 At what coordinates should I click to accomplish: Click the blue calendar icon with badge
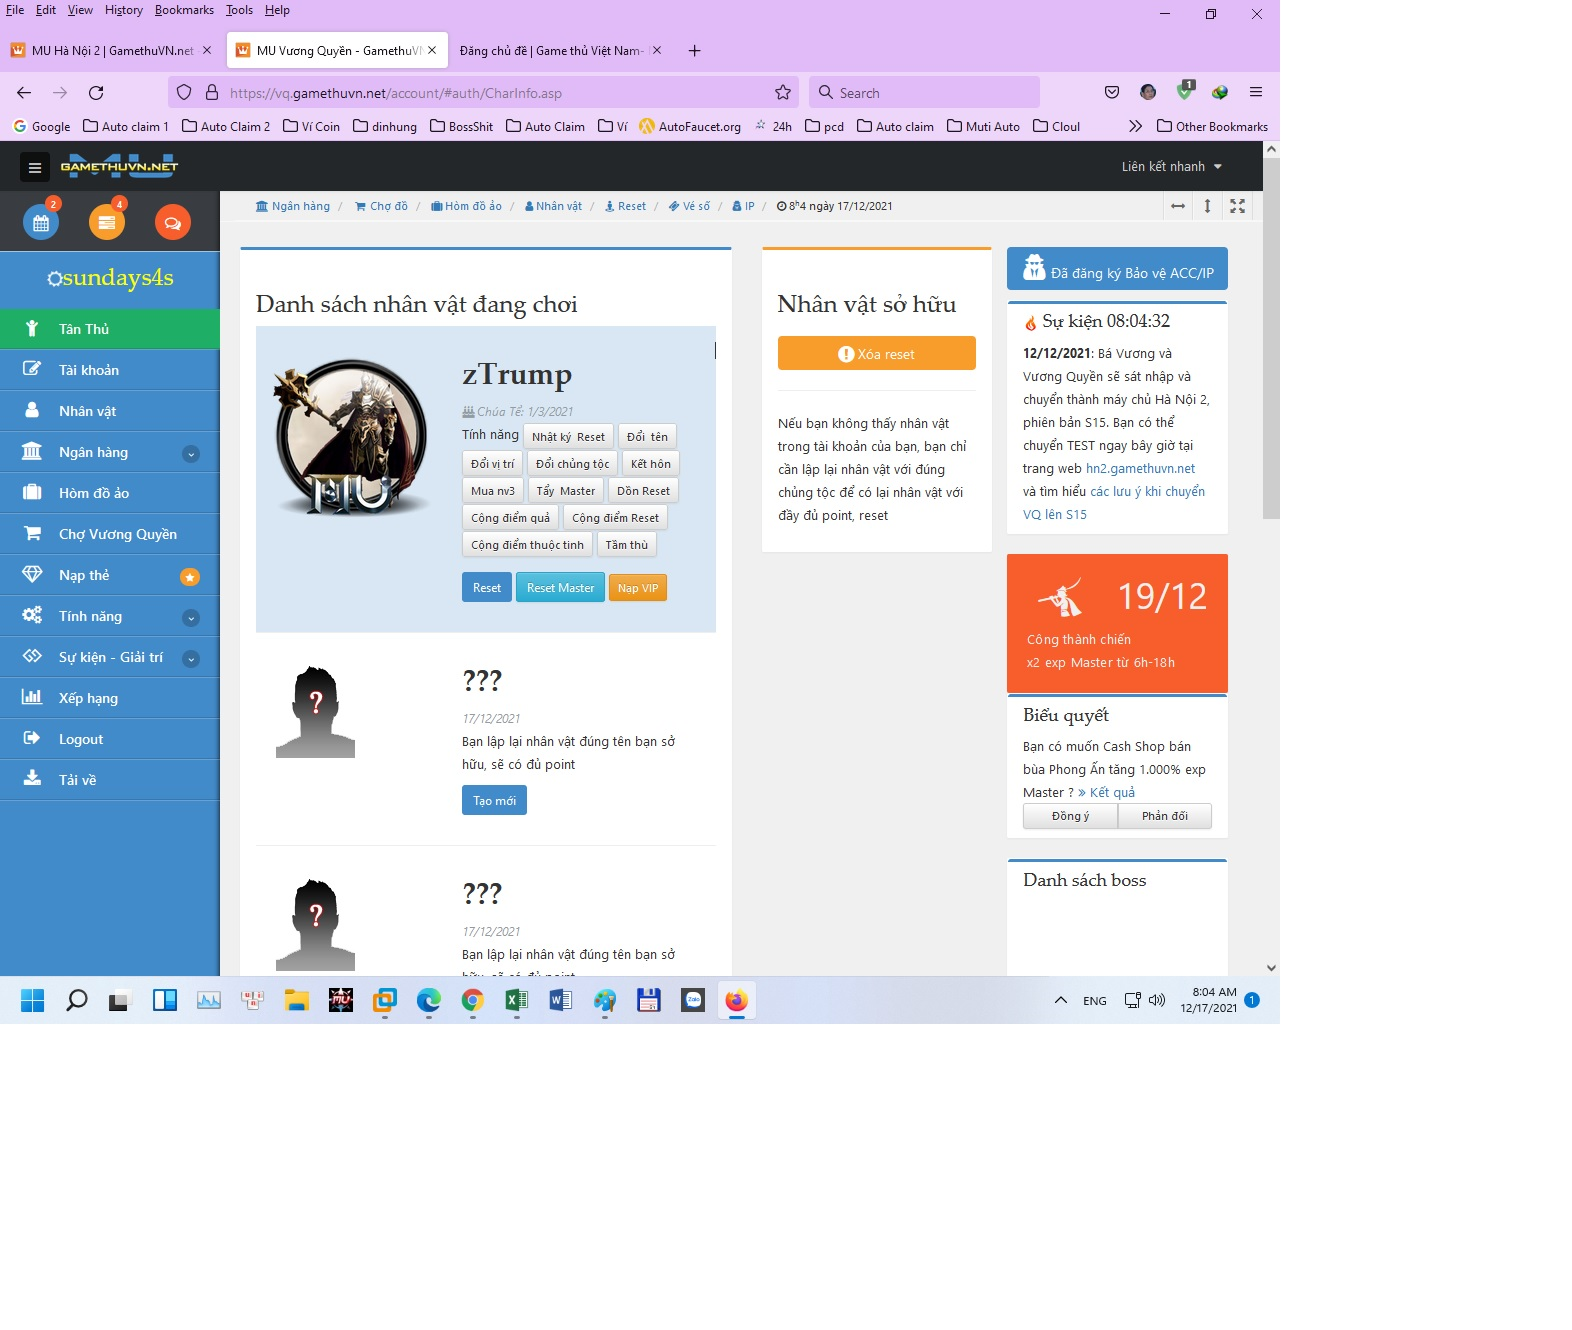[x=41, y=223]
